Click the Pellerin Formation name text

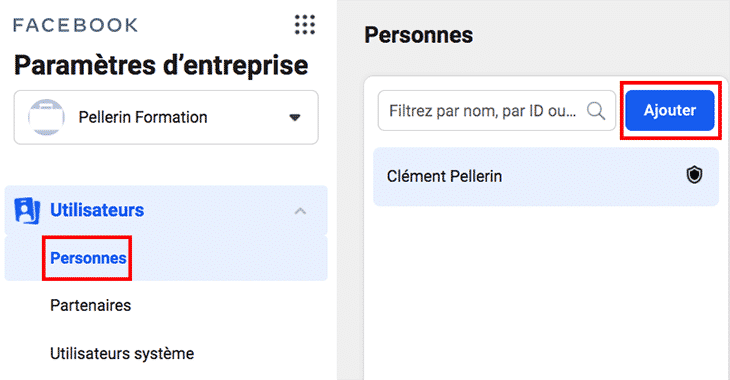143,117
